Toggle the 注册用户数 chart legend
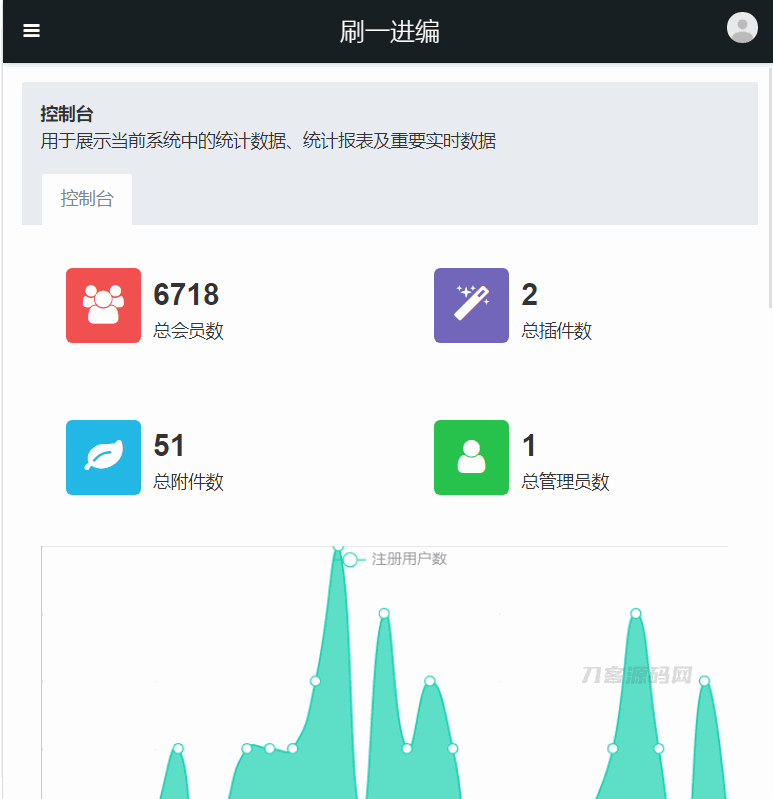 click(396, 559)
